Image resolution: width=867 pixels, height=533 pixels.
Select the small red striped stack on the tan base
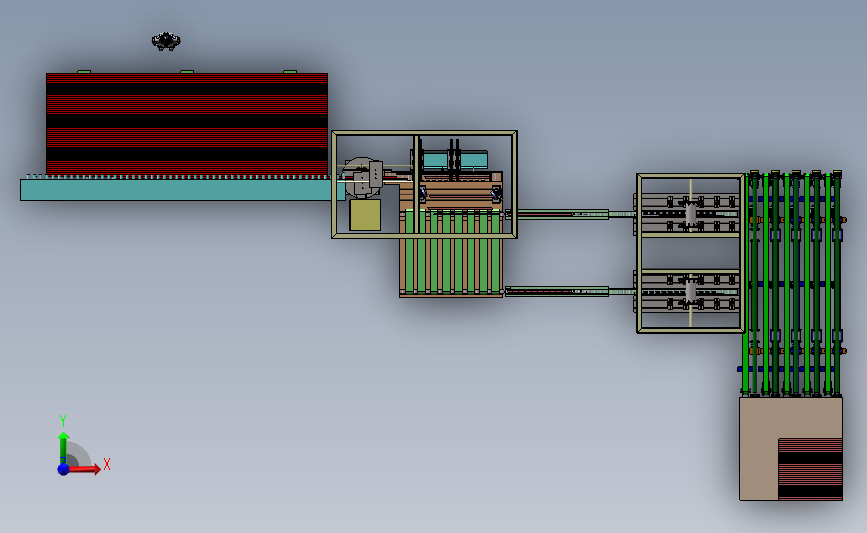(810, 469)
